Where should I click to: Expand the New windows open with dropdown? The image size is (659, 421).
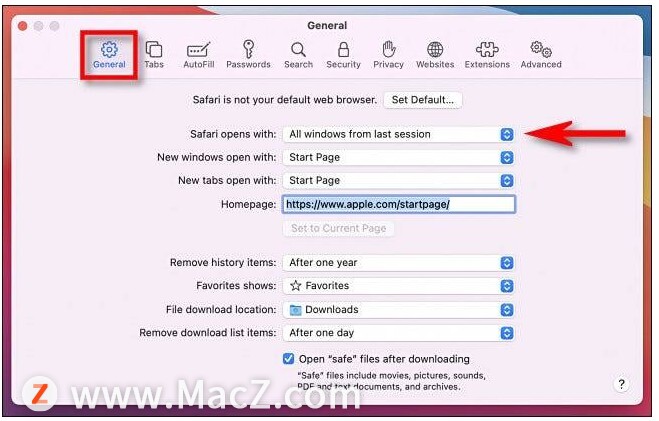click(398, 158)
